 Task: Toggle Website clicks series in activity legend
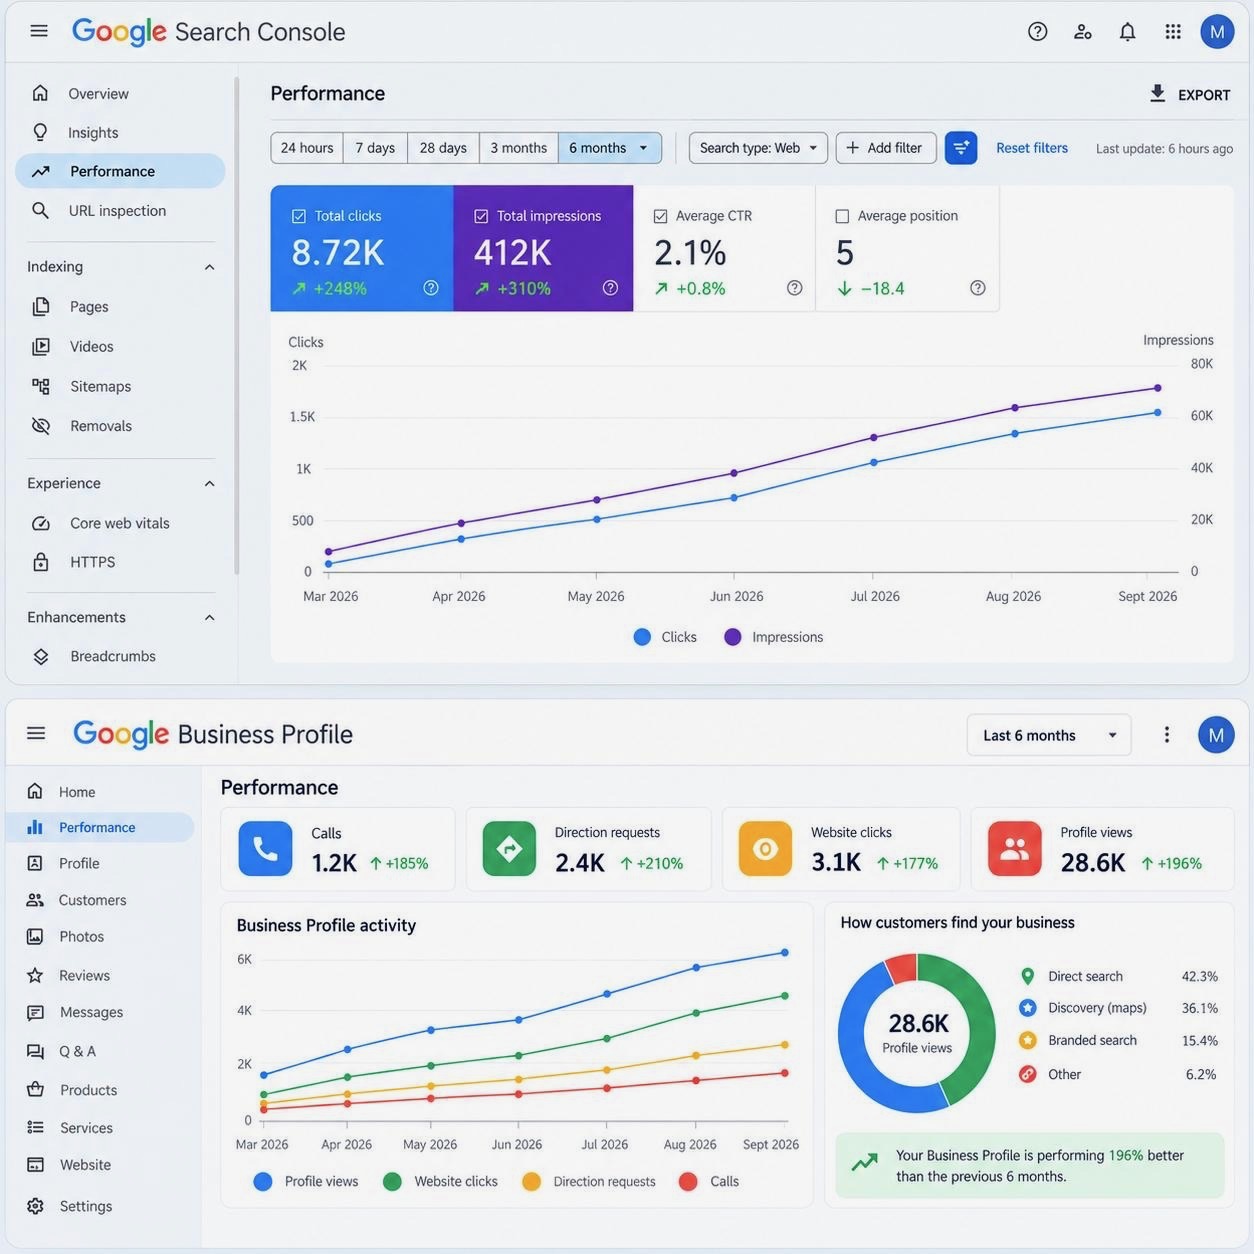point(440,1181)
